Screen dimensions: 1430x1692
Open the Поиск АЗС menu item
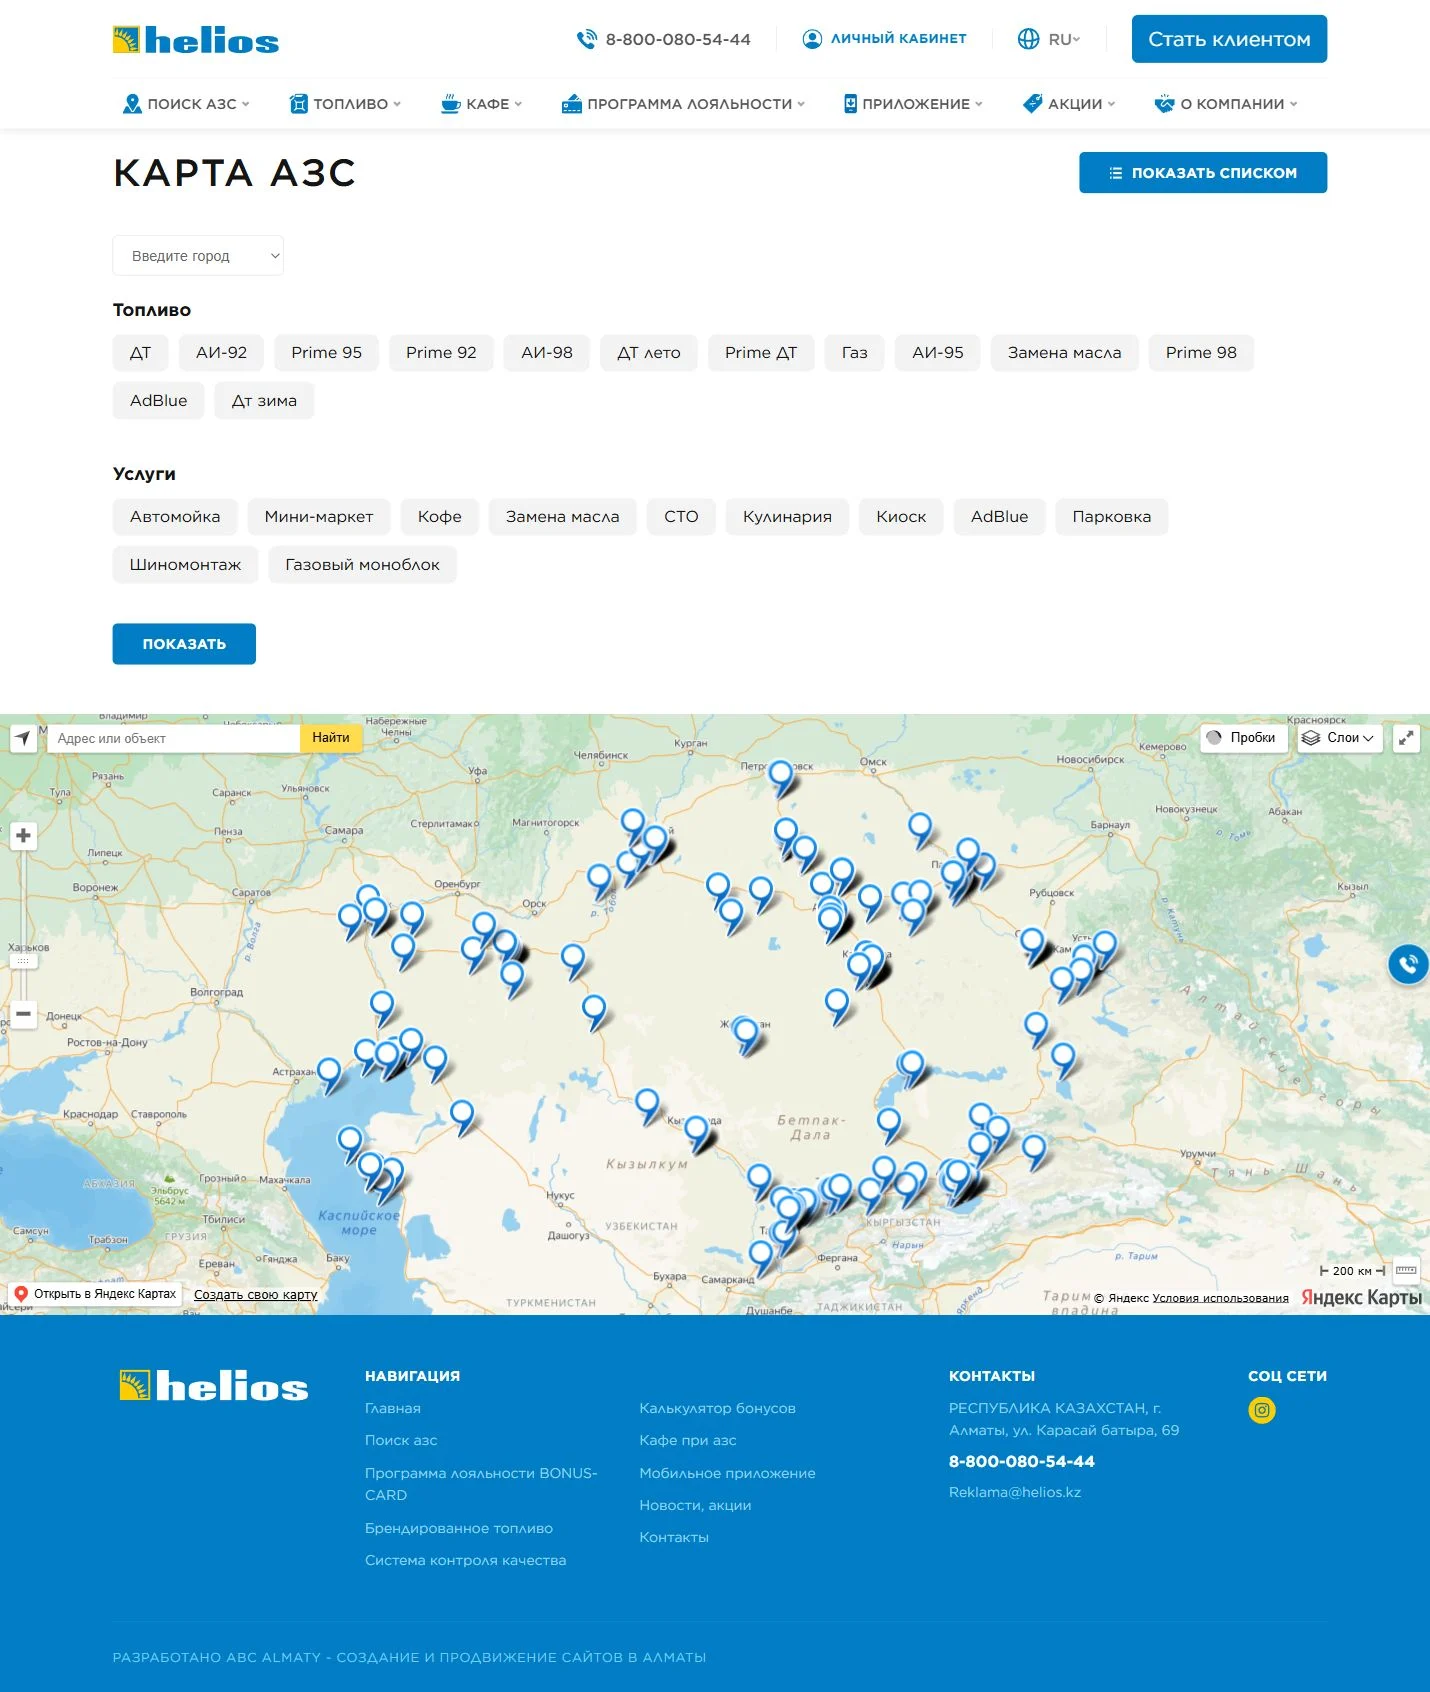(186, 103)
